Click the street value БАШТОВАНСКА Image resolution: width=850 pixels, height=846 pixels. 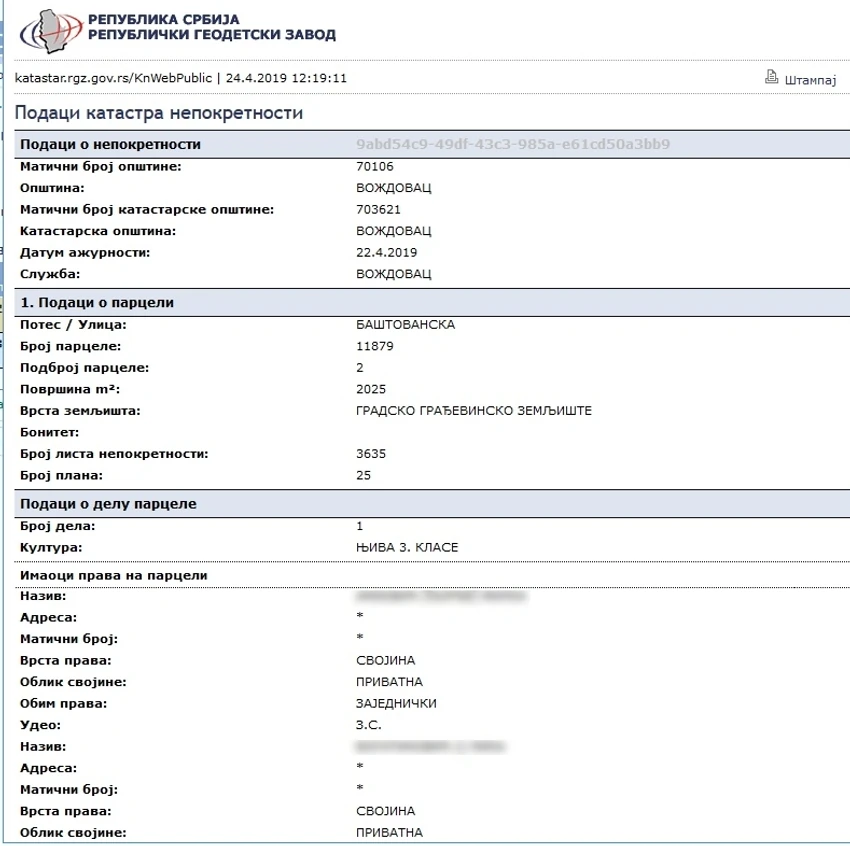point(405,325)
